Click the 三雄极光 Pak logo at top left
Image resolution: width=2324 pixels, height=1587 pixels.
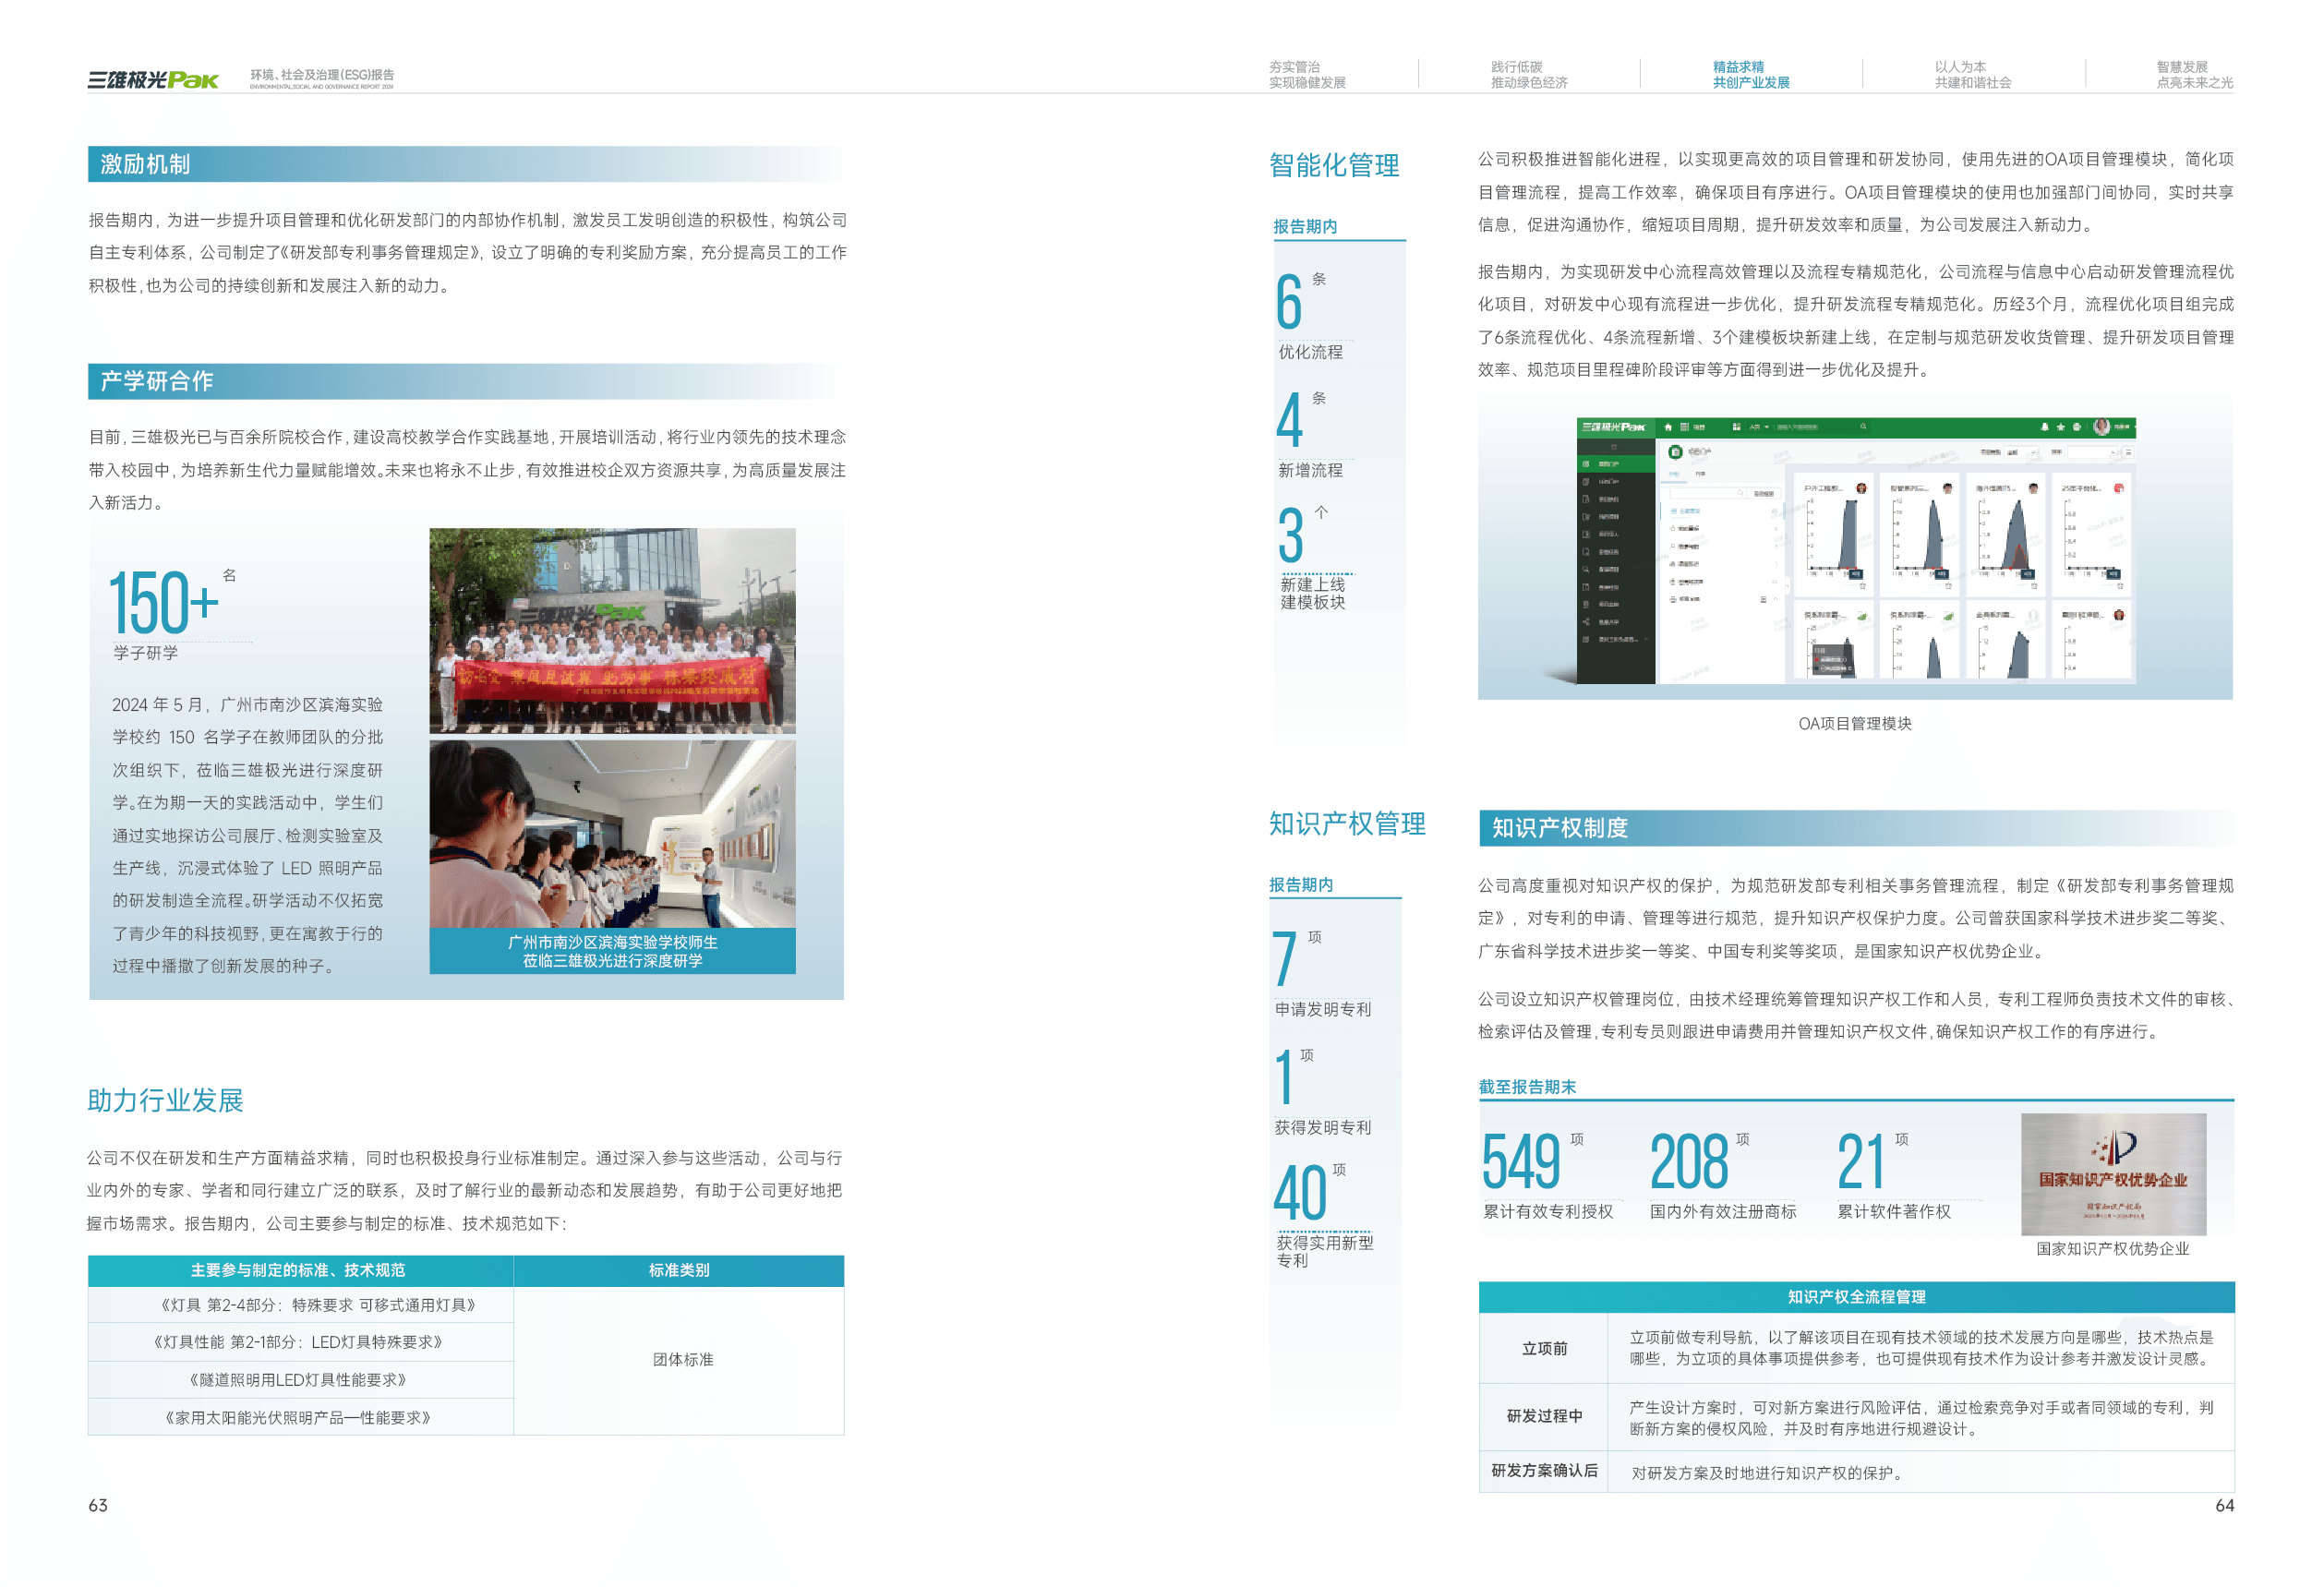pyautogui.click(x=153, y=79)
